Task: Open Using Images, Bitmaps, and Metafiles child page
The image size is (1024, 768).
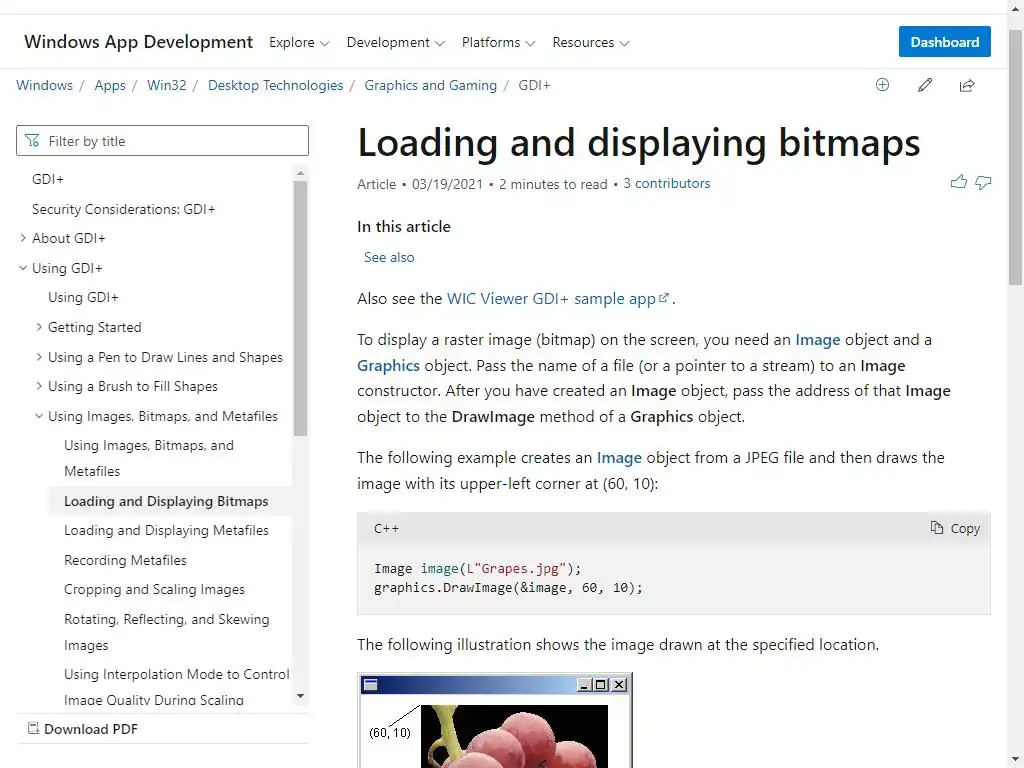Action: click(149, 458)
